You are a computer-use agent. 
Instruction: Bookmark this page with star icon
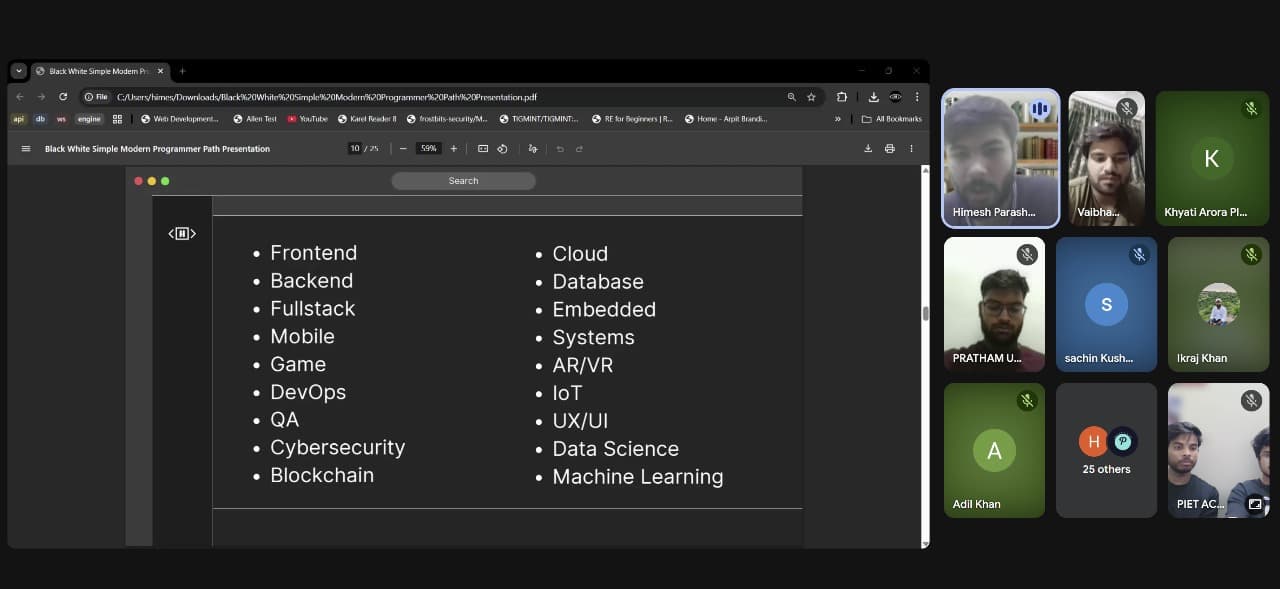point(811,97)
